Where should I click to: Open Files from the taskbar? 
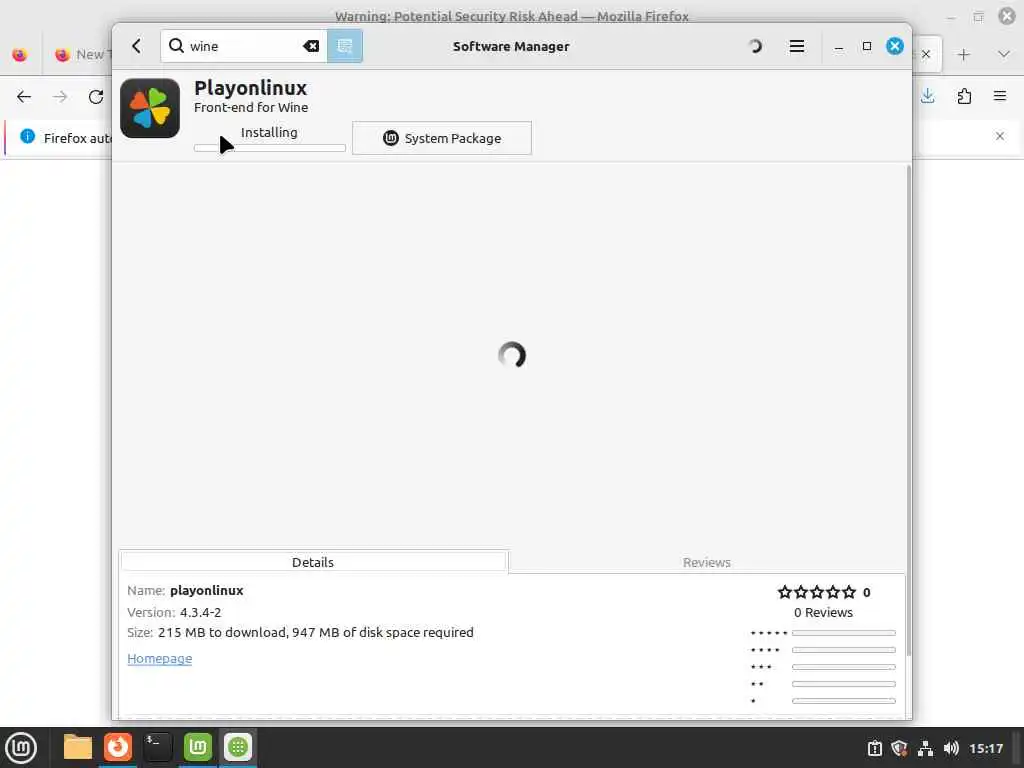pos(78,748)
